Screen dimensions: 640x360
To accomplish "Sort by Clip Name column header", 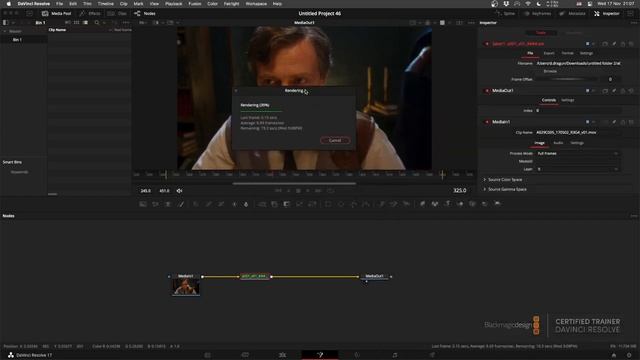I will click(x=57, y=30).
